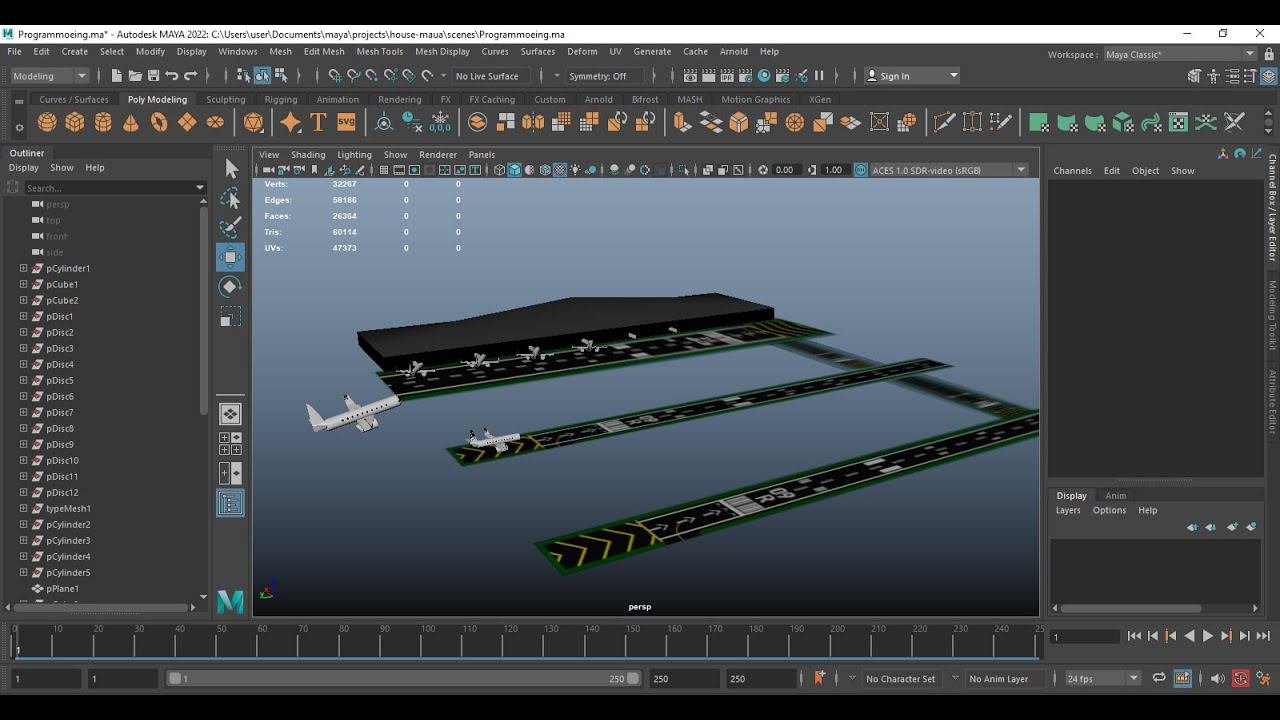1280x720 pixels.
Task: Create a polygon plane from the shelf
Action: coord(187,122)
